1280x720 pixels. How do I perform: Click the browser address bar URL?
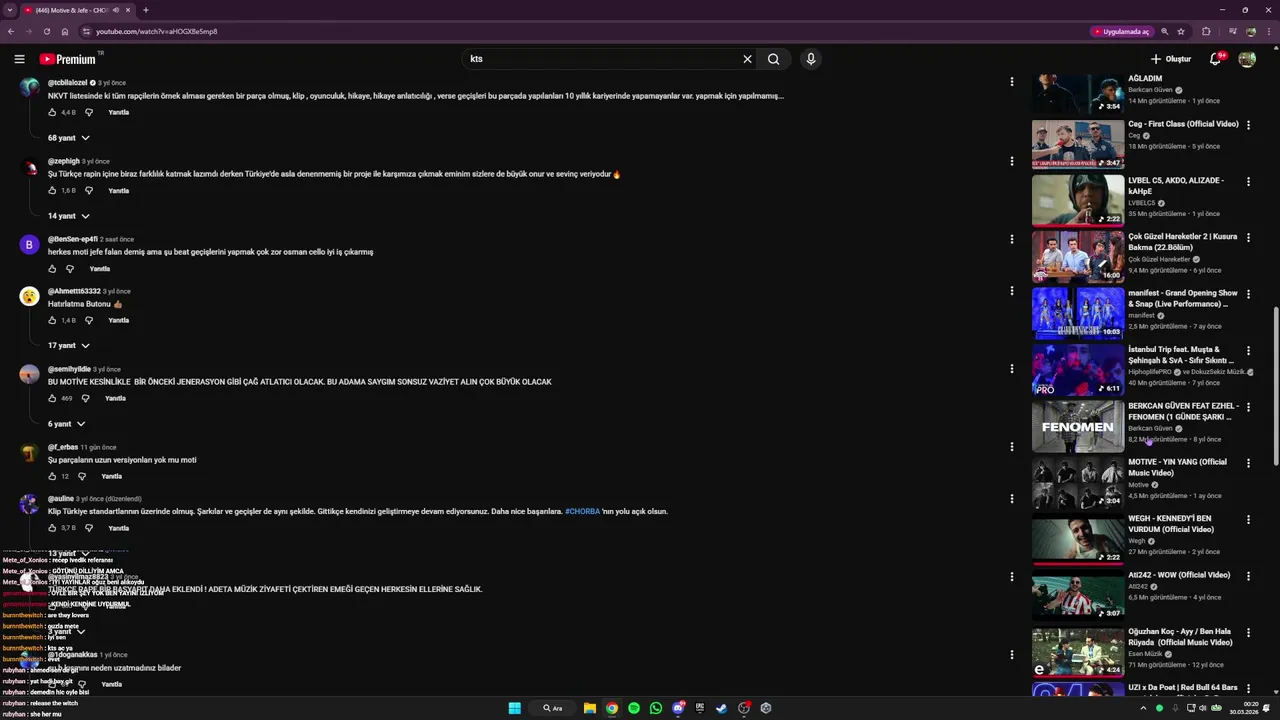tap(157, 31)
